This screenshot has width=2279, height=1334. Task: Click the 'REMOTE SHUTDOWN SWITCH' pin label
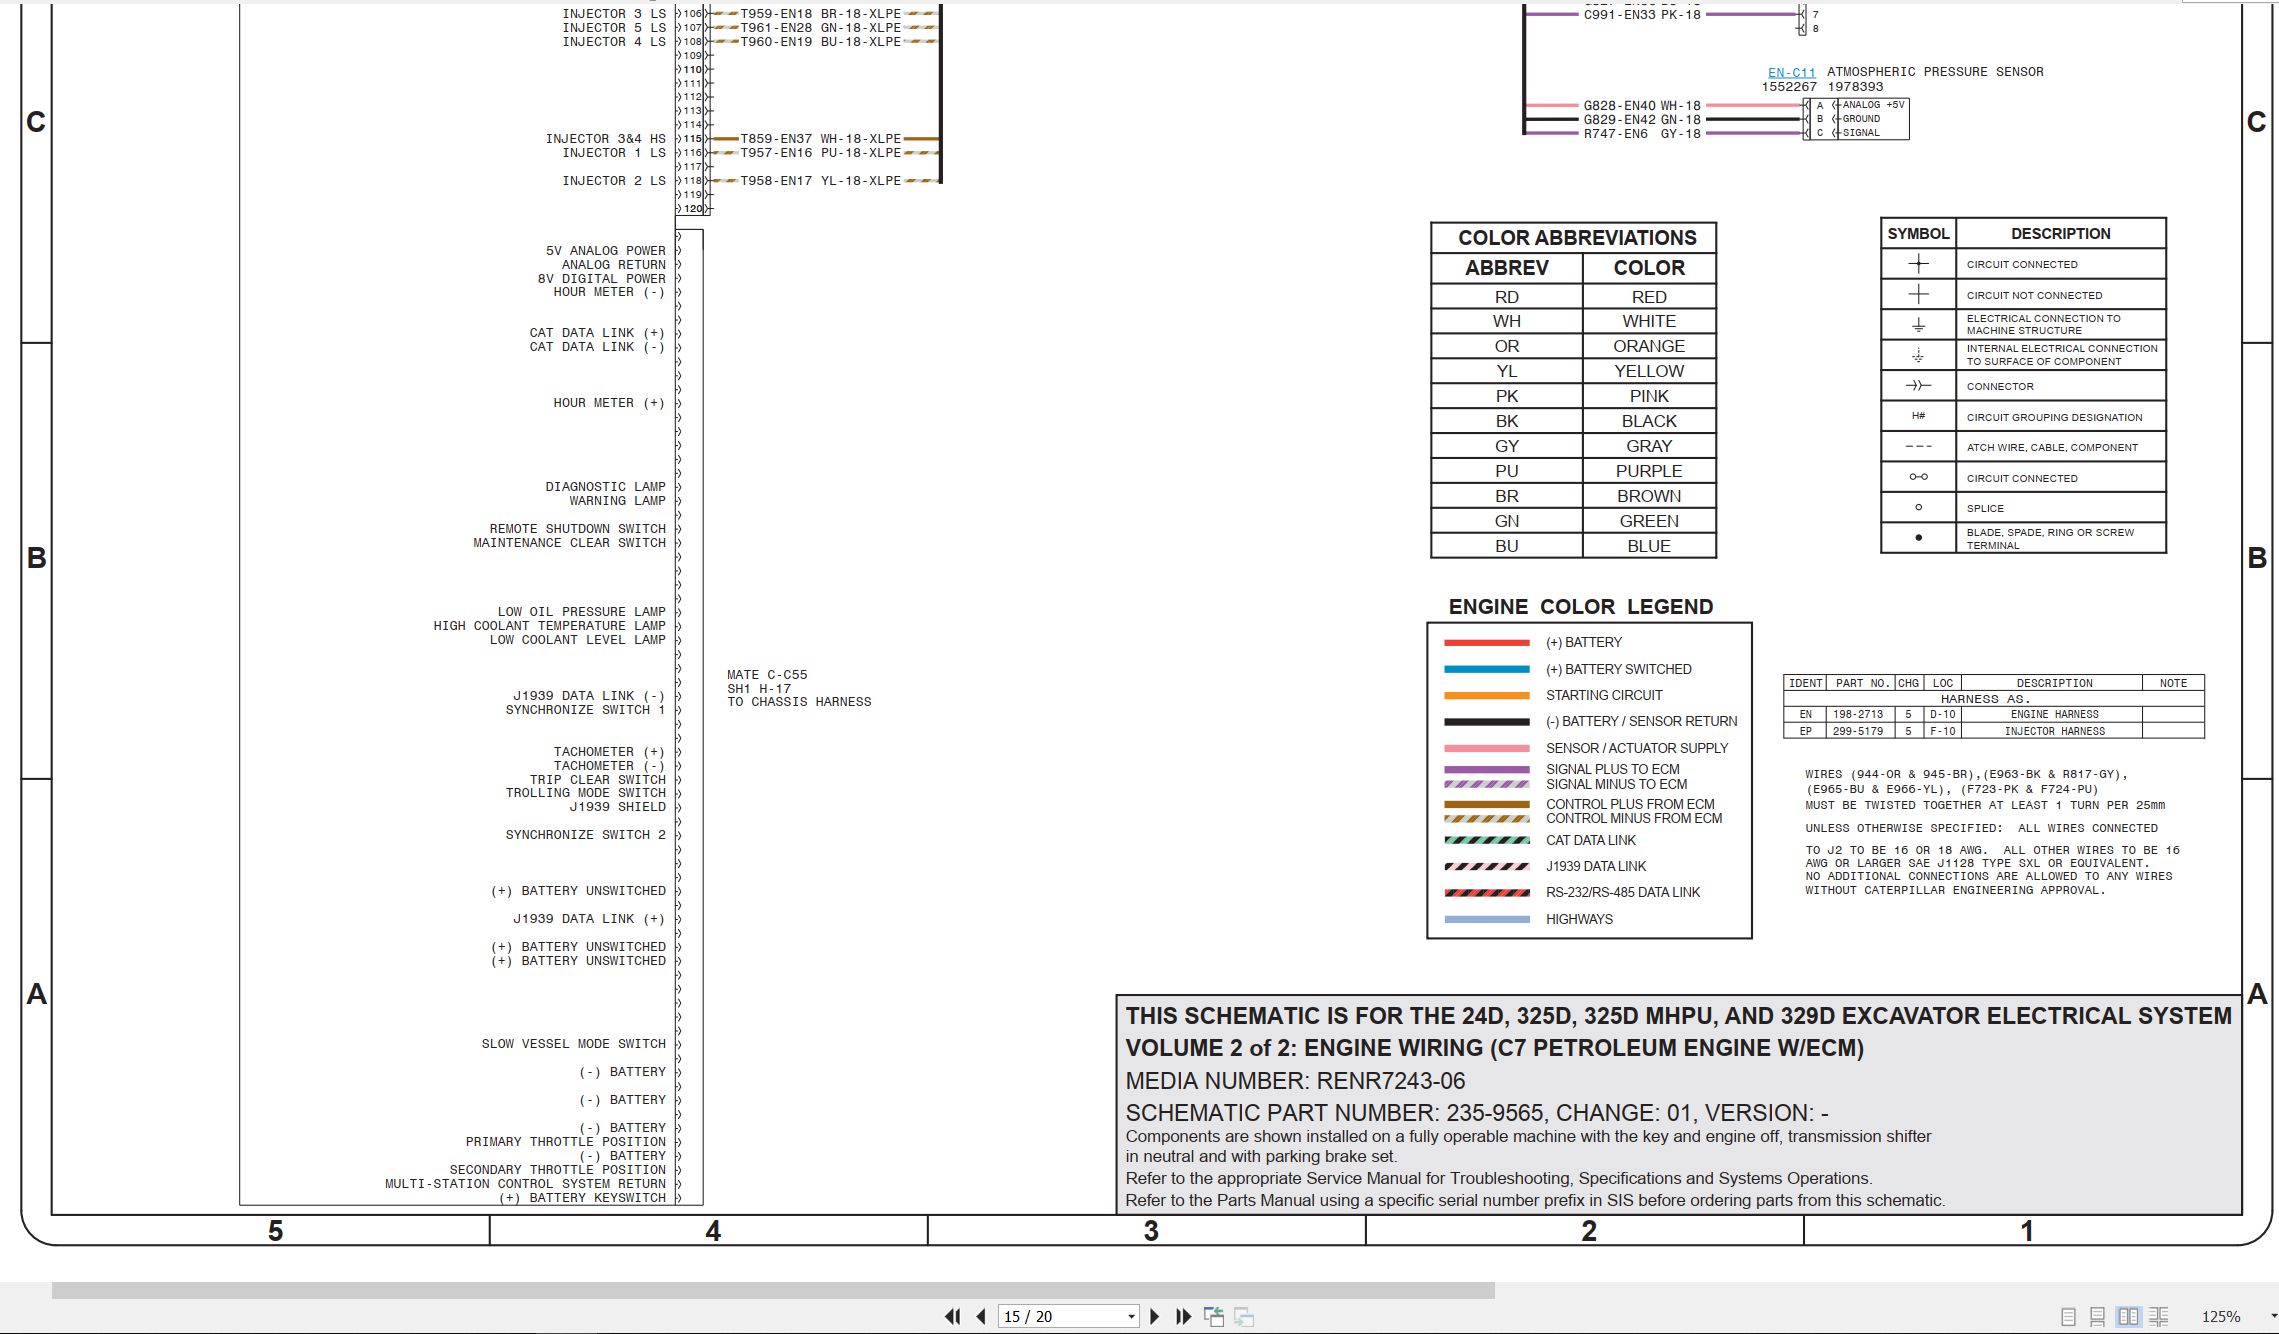577,529
